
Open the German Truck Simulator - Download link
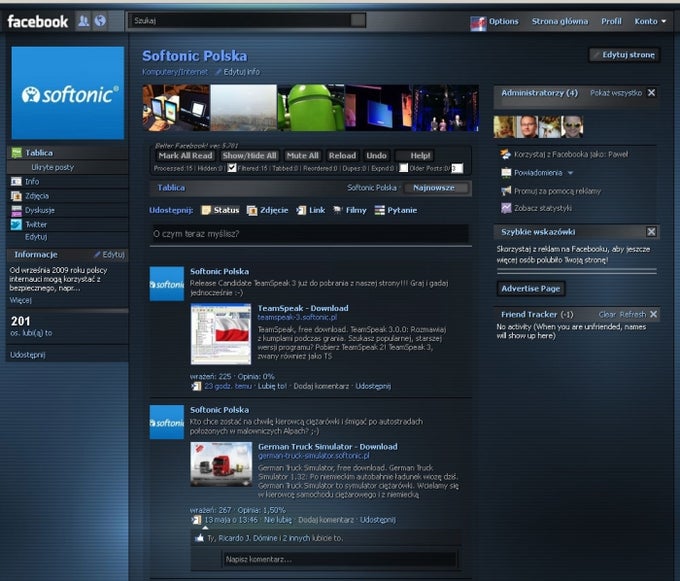click(x=327, y=447)
